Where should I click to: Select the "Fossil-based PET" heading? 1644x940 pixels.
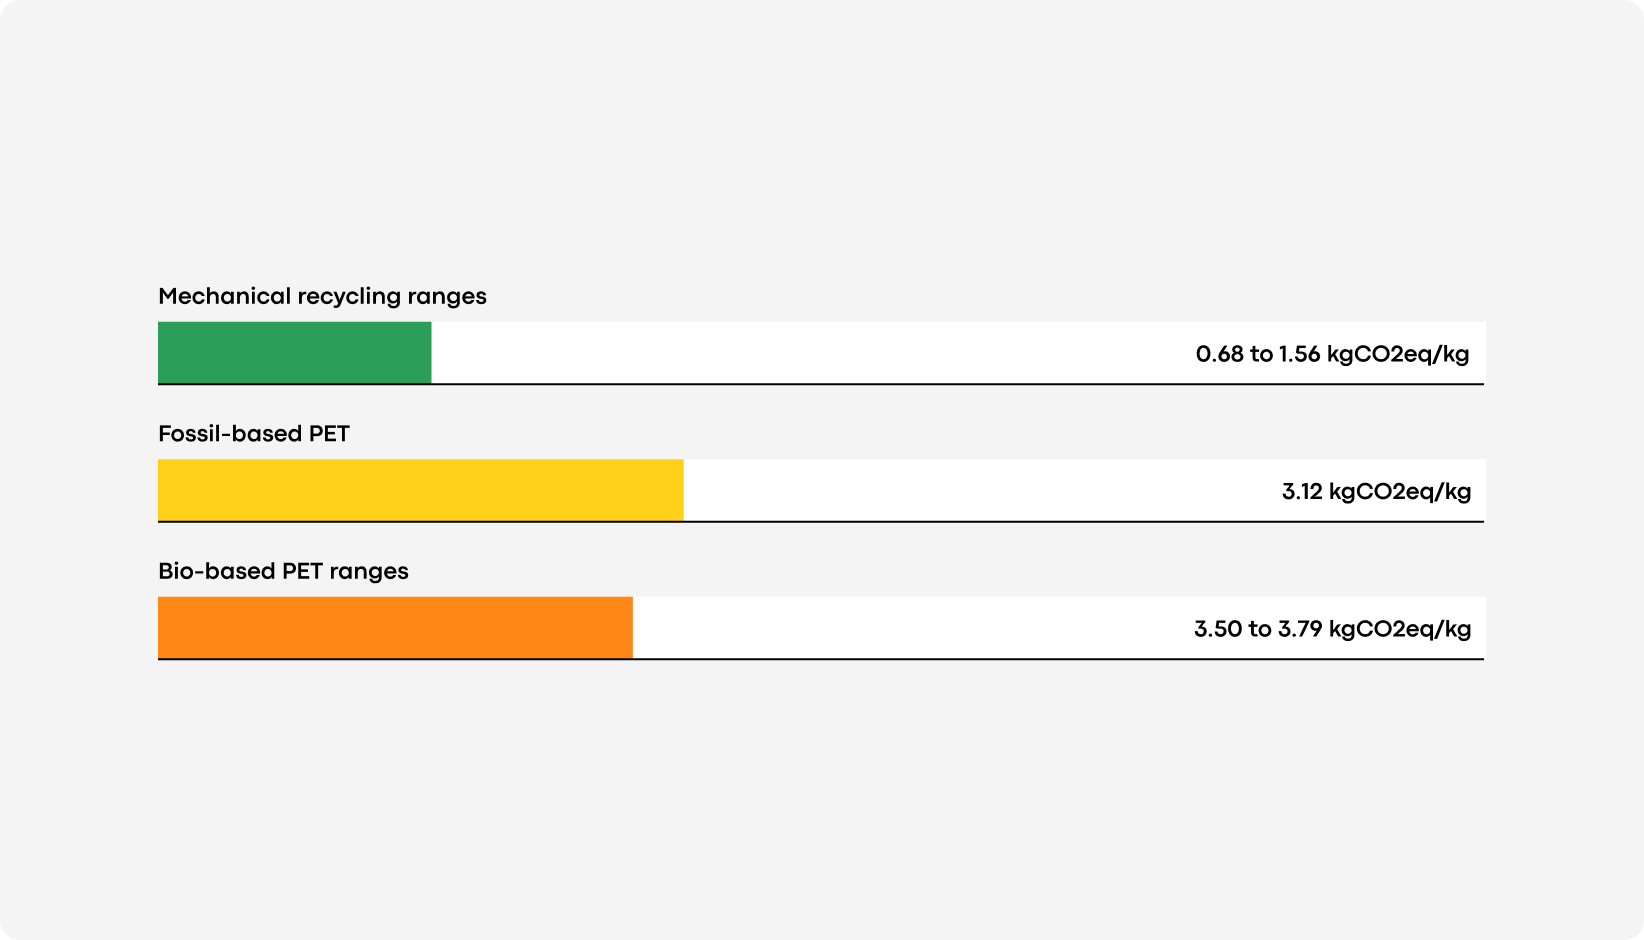click(254, 433)
